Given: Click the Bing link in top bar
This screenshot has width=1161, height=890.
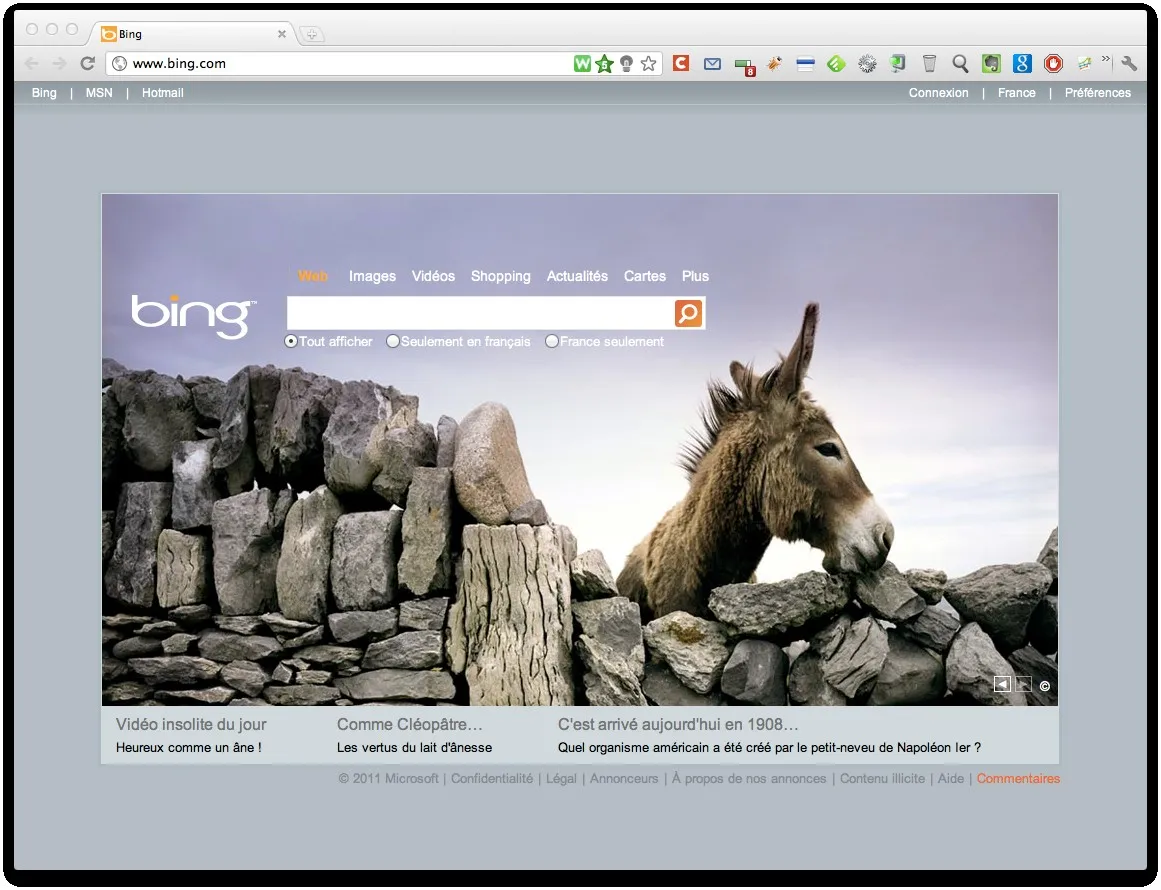Looking at the screenshot, I should pyautogui.click(x=44, y=93).
